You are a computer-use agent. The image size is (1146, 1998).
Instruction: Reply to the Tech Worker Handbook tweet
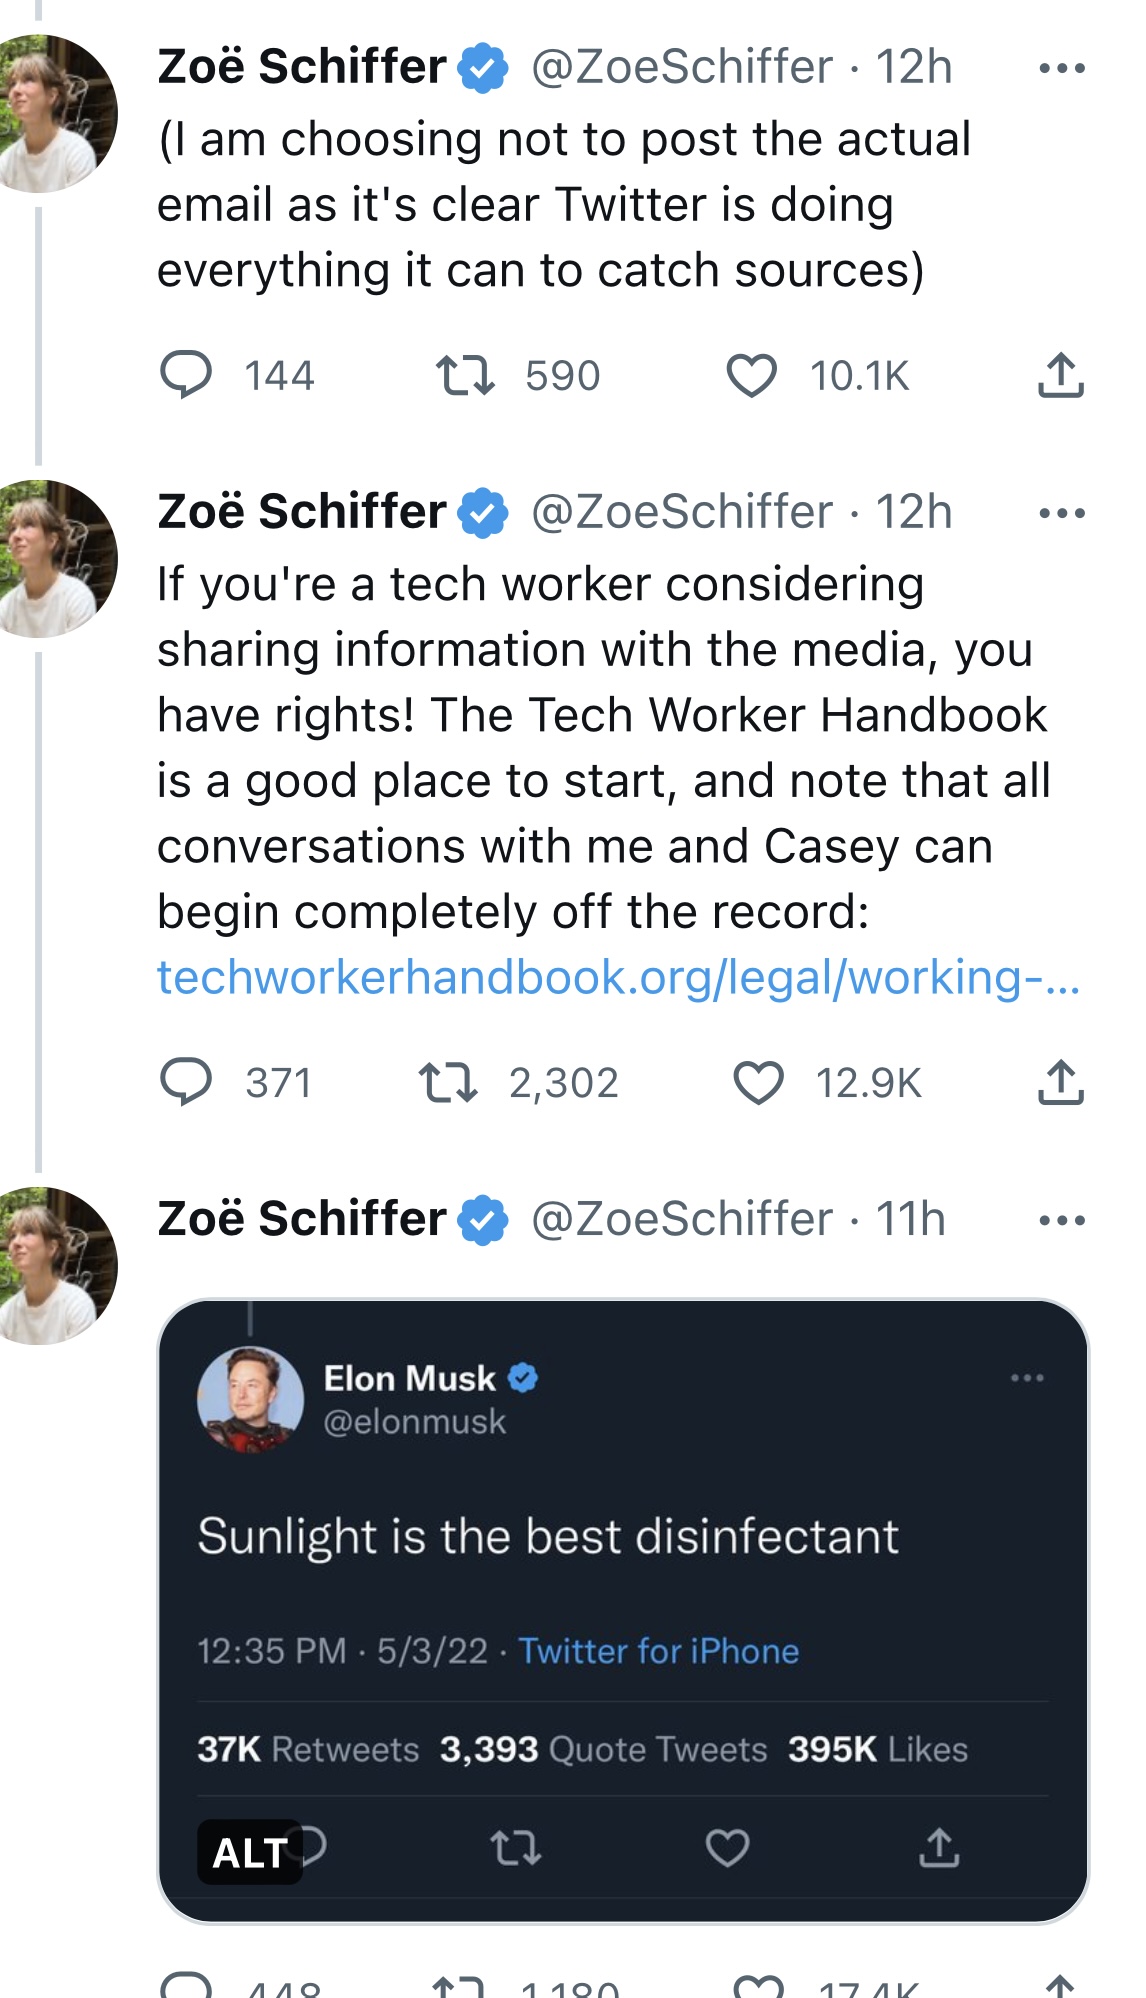186,1083
